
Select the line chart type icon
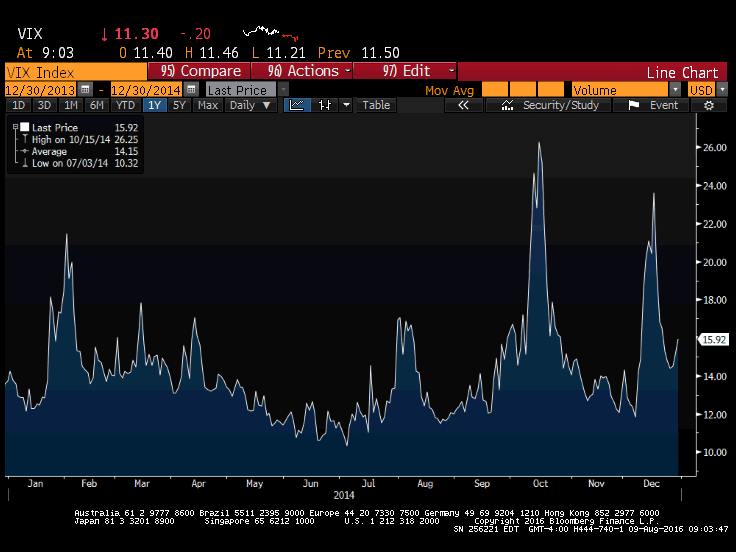[297, 105]
